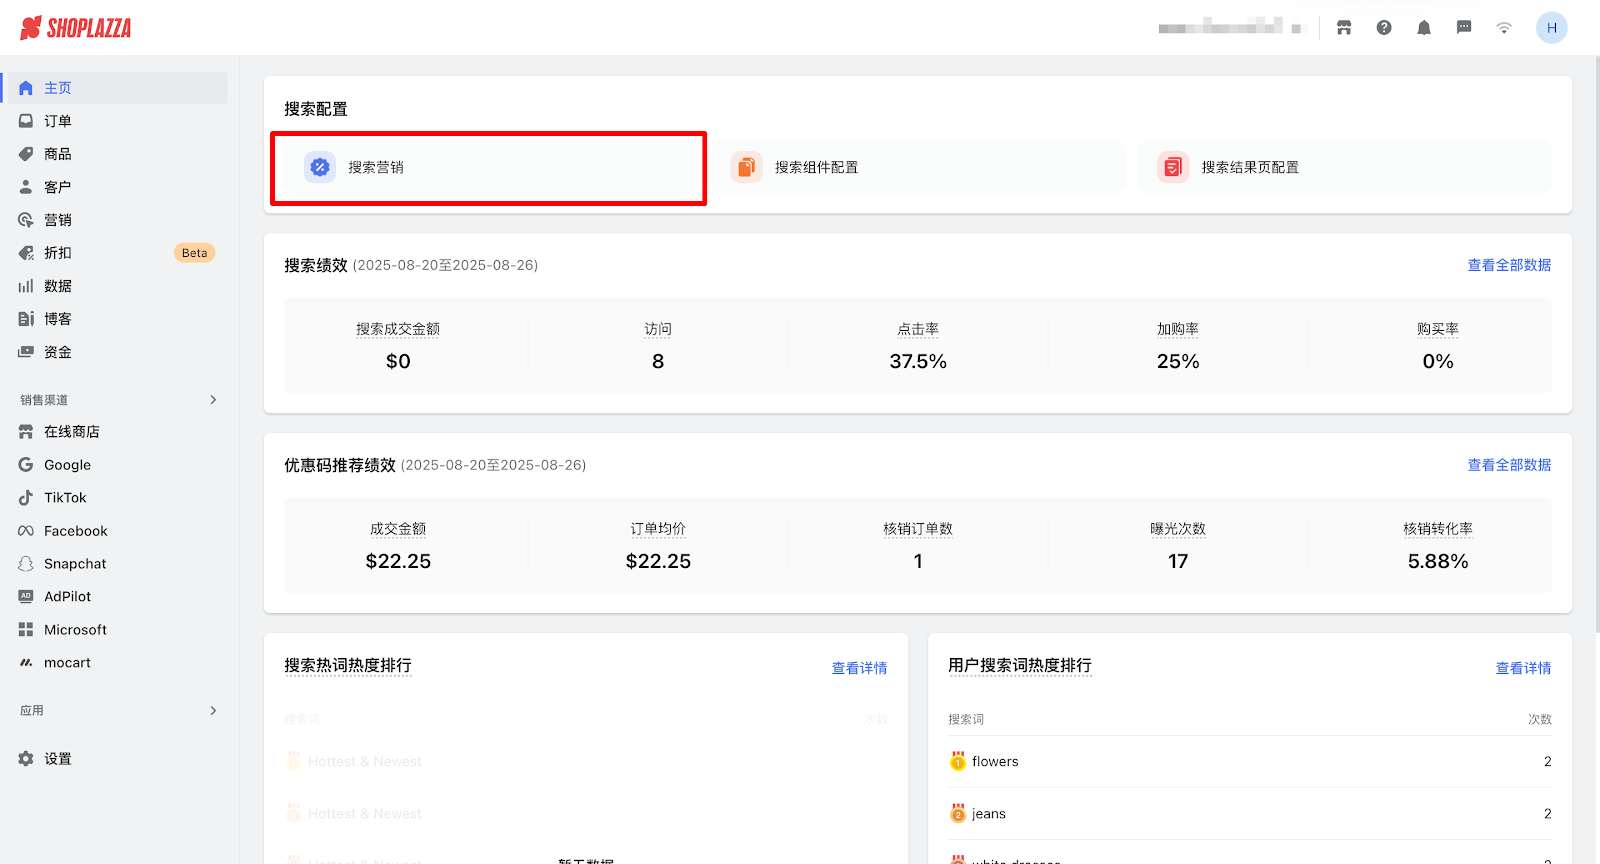
Task: Click the blog icon beside 博客
Action: coord(26,319)
